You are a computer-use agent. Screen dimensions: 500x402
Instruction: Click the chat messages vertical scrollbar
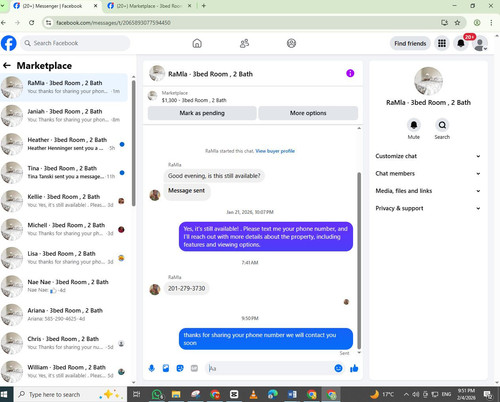(x=359, y=260)
